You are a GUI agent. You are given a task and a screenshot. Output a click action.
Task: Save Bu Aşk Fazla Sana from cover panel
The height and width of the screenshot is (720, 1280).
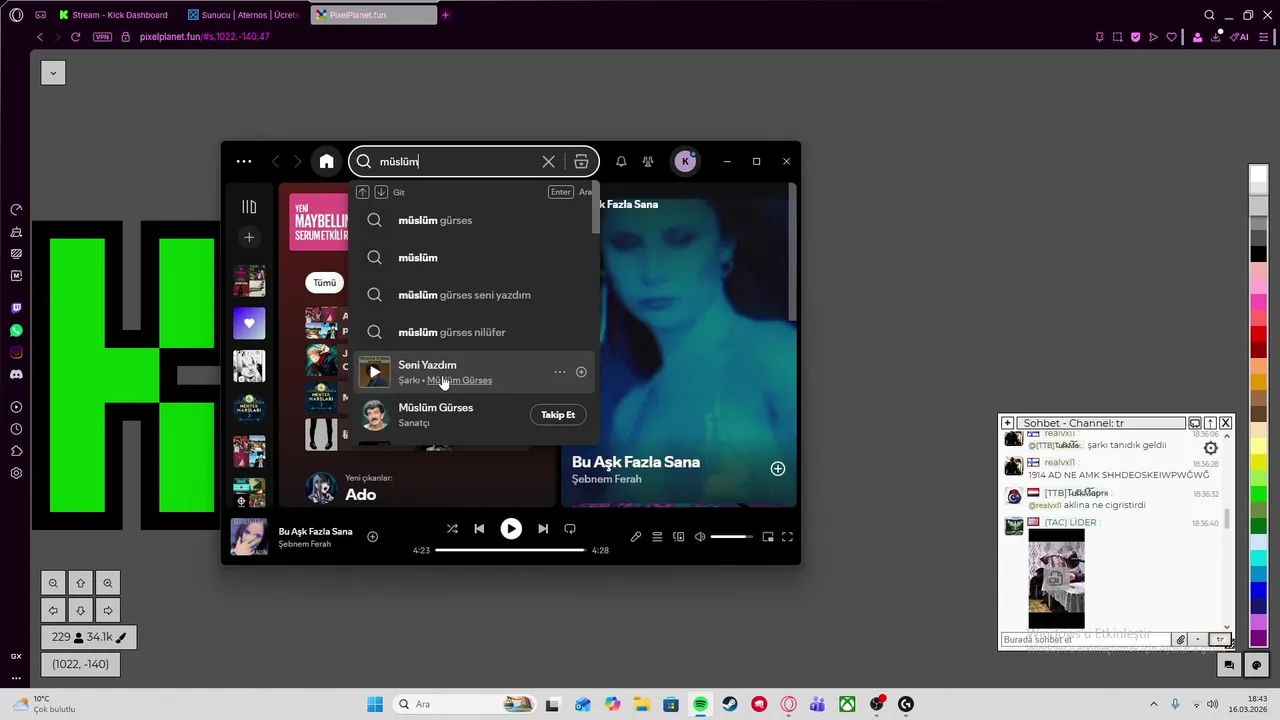[x=778, y=469]
